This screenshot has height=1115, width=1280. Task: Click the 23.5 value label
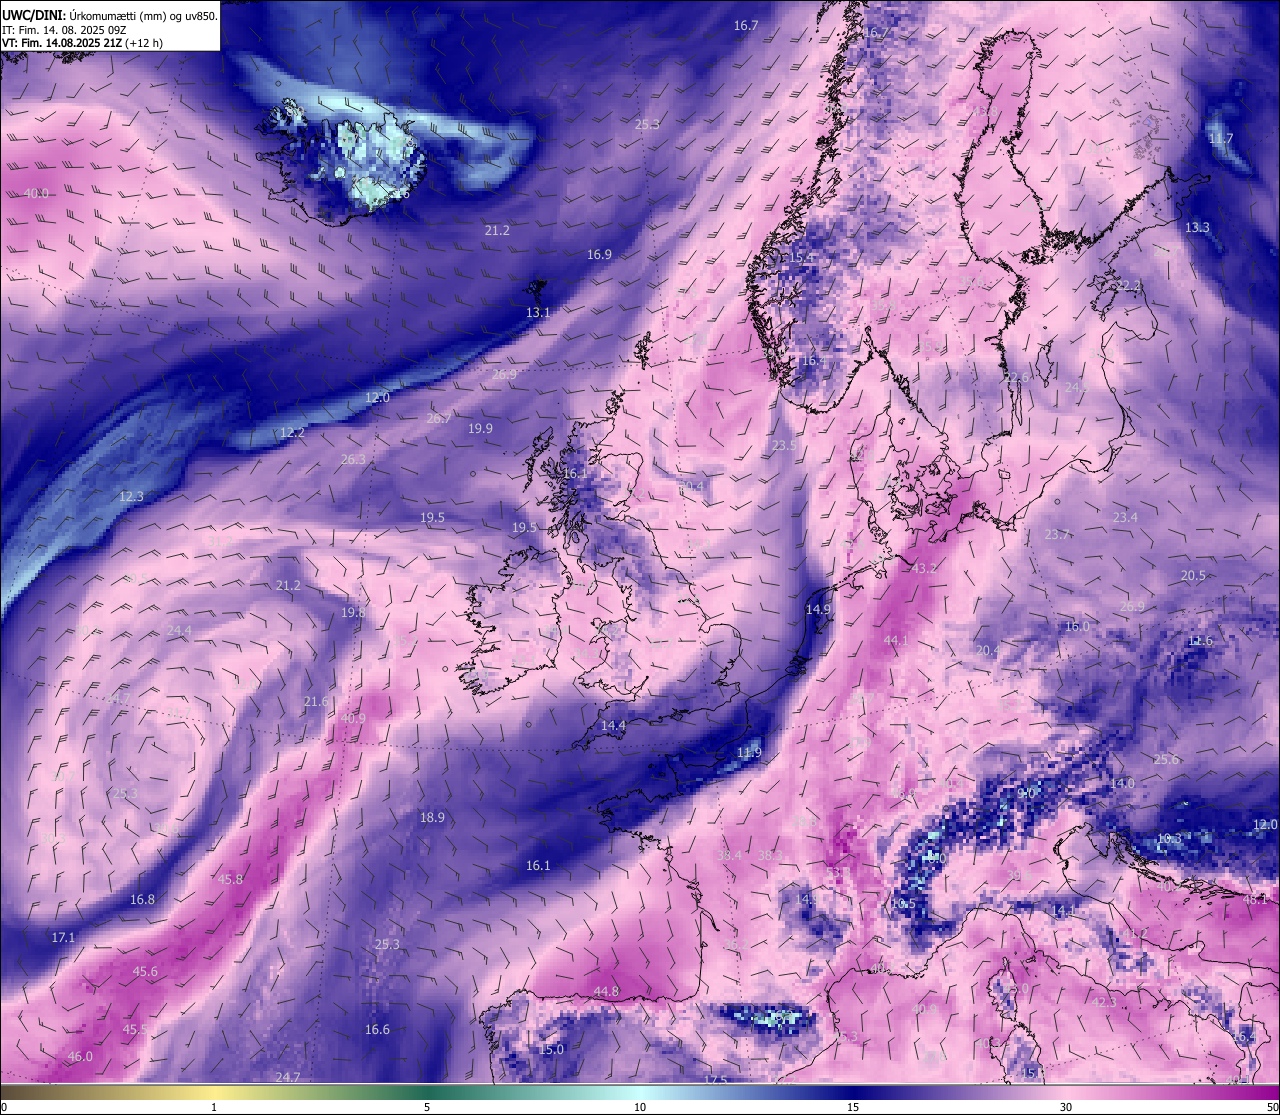pyautogui.click(x=784, y=446)
